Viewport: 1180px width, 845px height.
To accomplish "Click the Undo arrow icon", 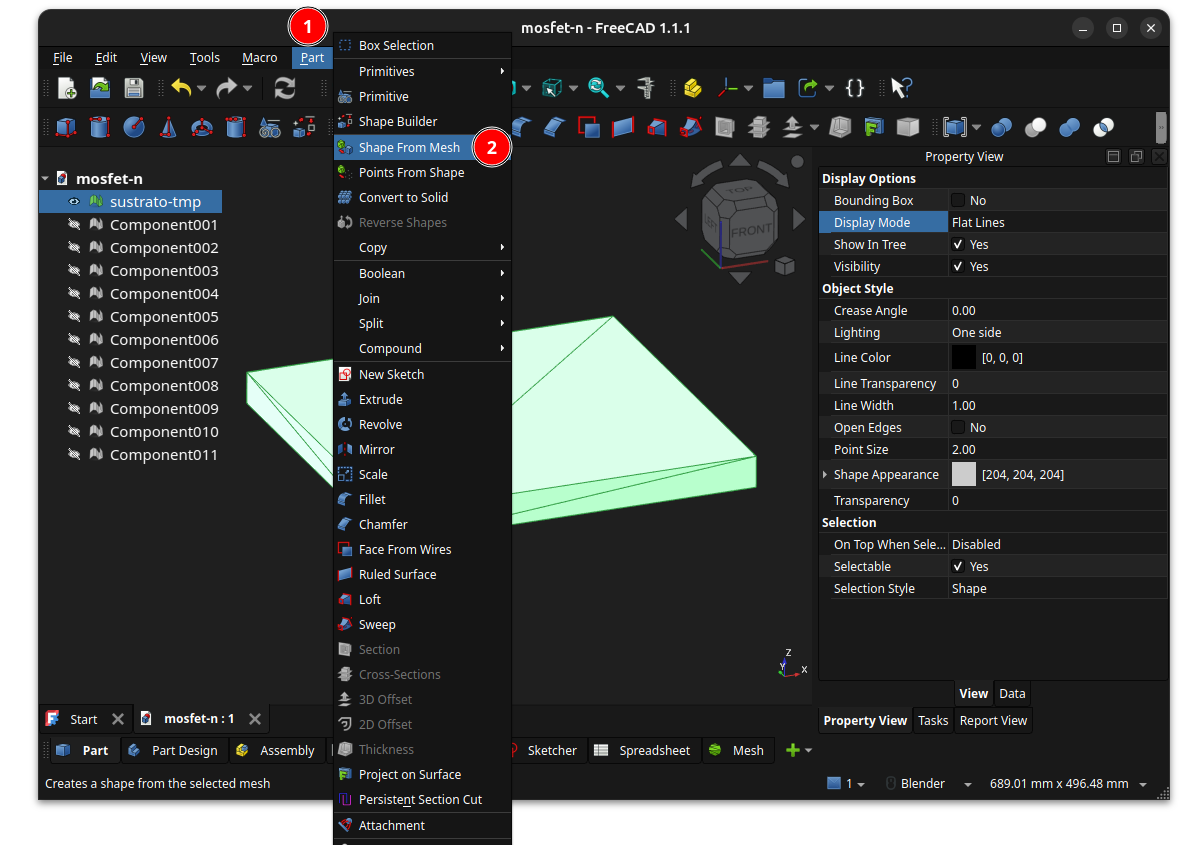I will [181, 88].
